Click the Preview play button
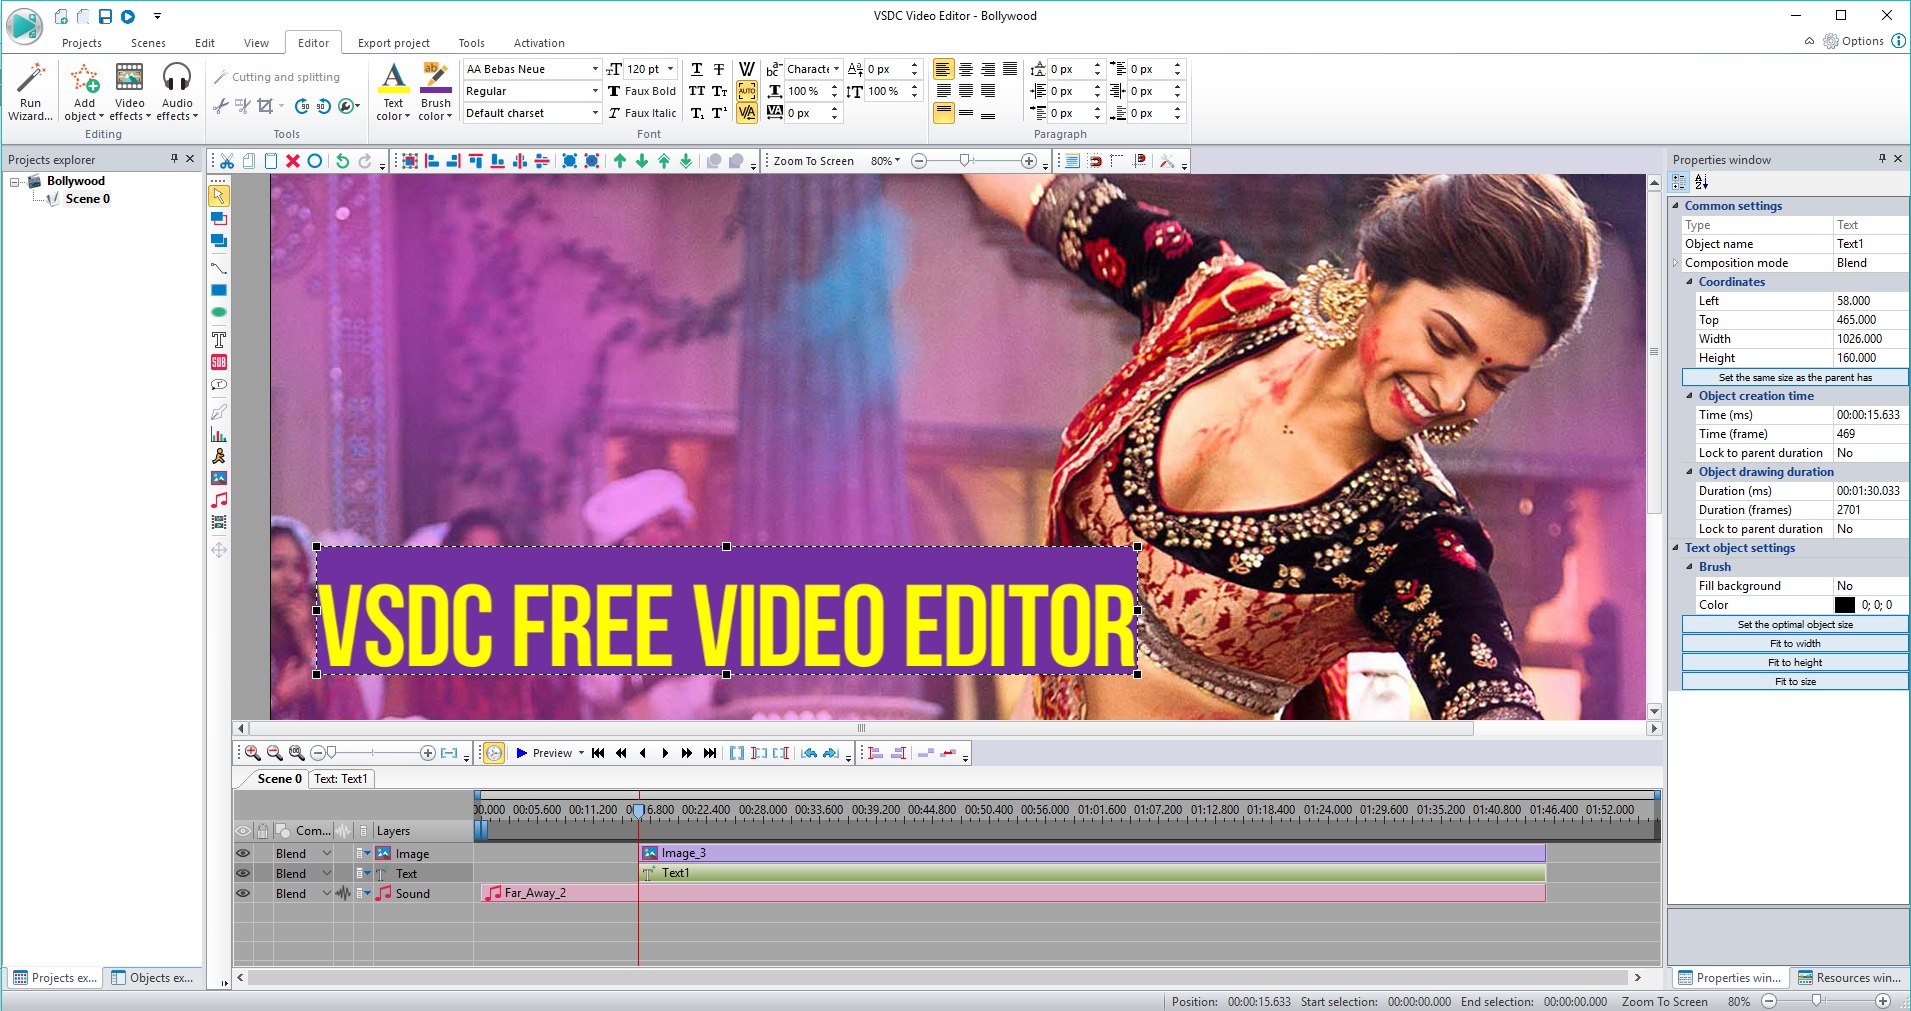 pyautogui.click(x=543, y=753)
